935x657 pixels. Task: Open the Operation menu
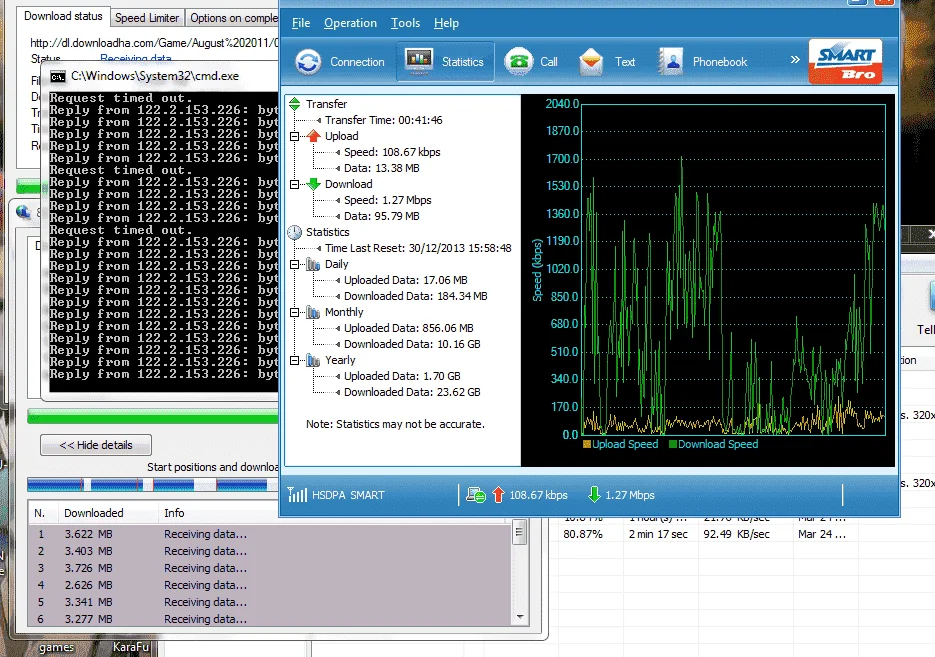click(x=350, y=23)
